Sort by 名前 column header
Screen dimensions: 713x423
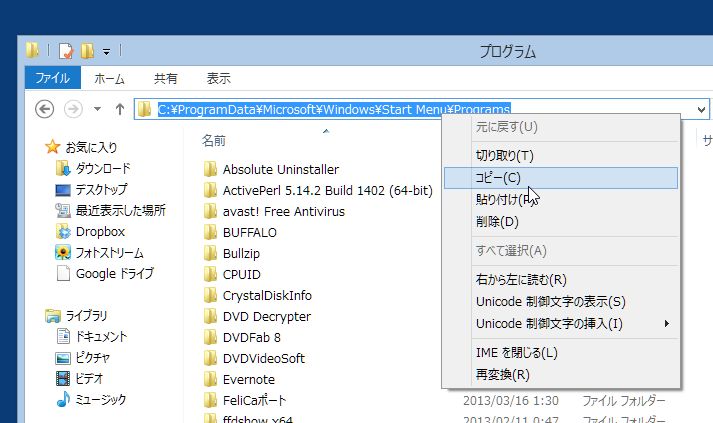pos(214,141)
